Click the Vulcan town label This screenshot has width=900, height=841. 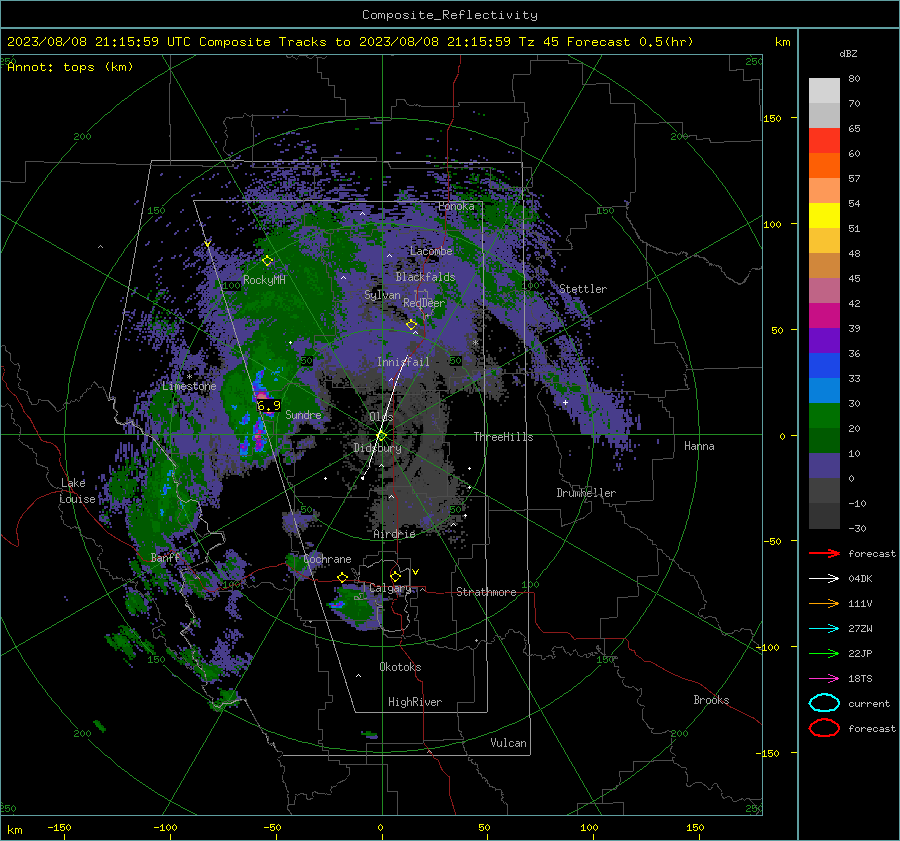tap(509, 743)
